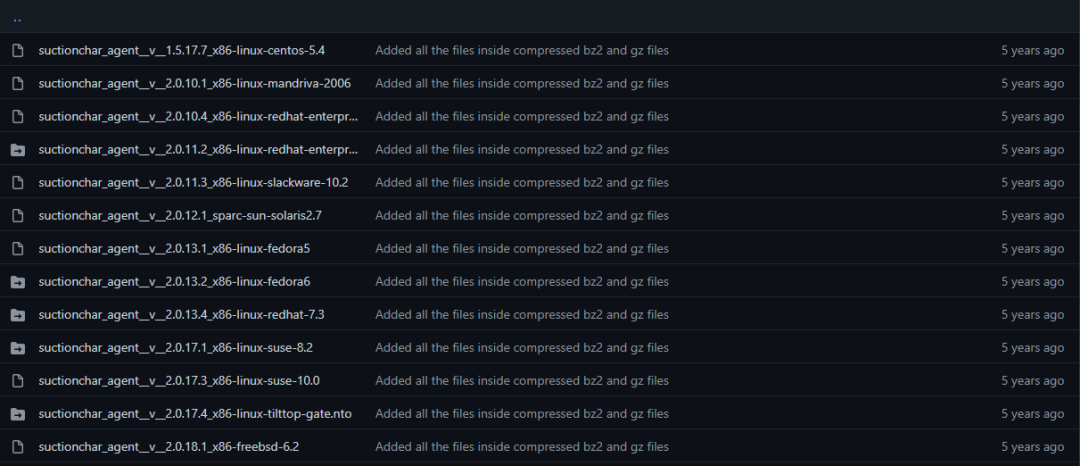The image size is (1080, 466).
Task: Click folder icon for suse-8.2 entry
Action: click(x=18, y=348)
